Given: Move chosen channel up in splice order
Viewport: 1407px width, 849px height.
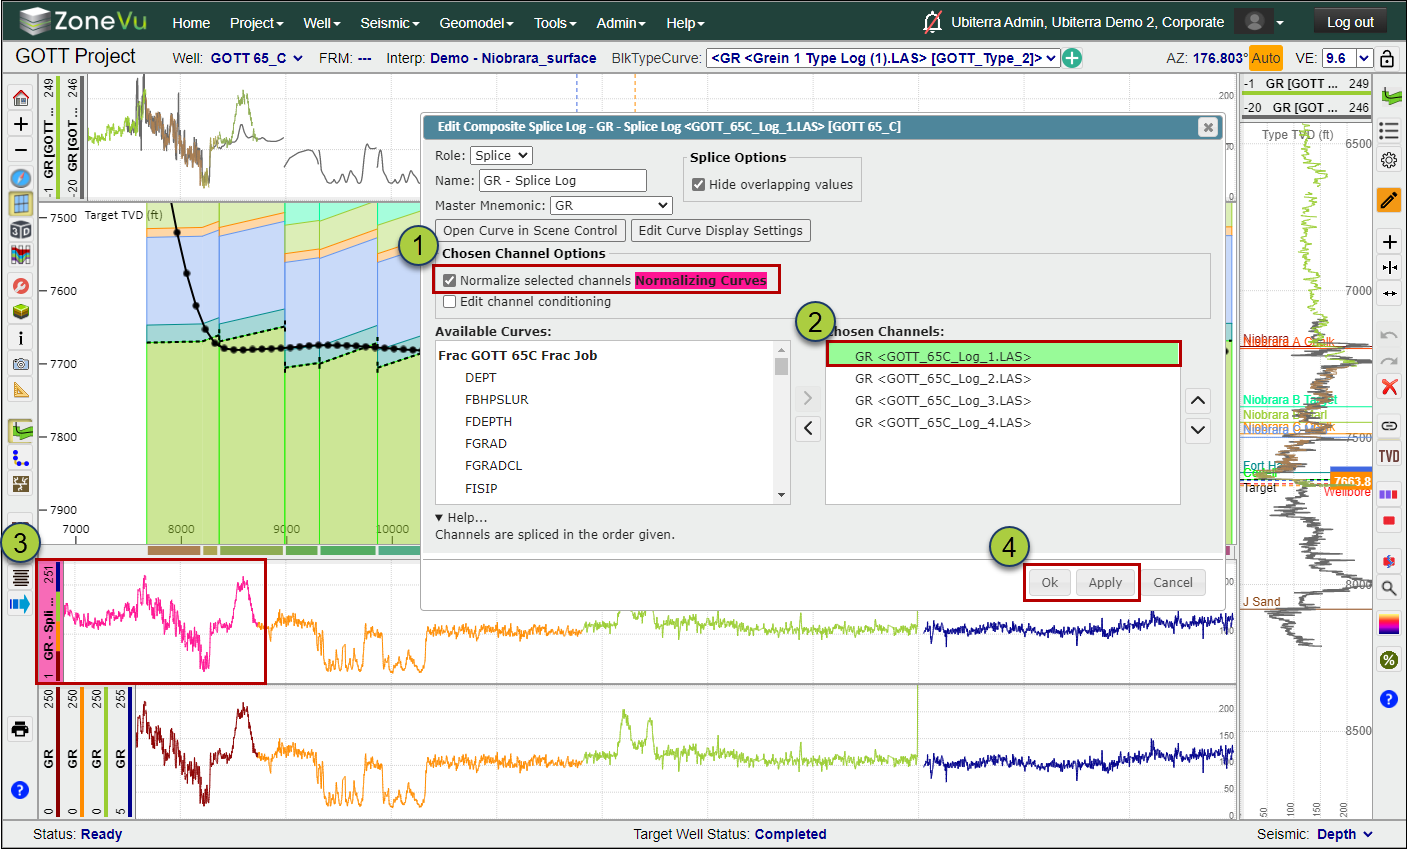Looking at the screenshot, I should 1197,401.
